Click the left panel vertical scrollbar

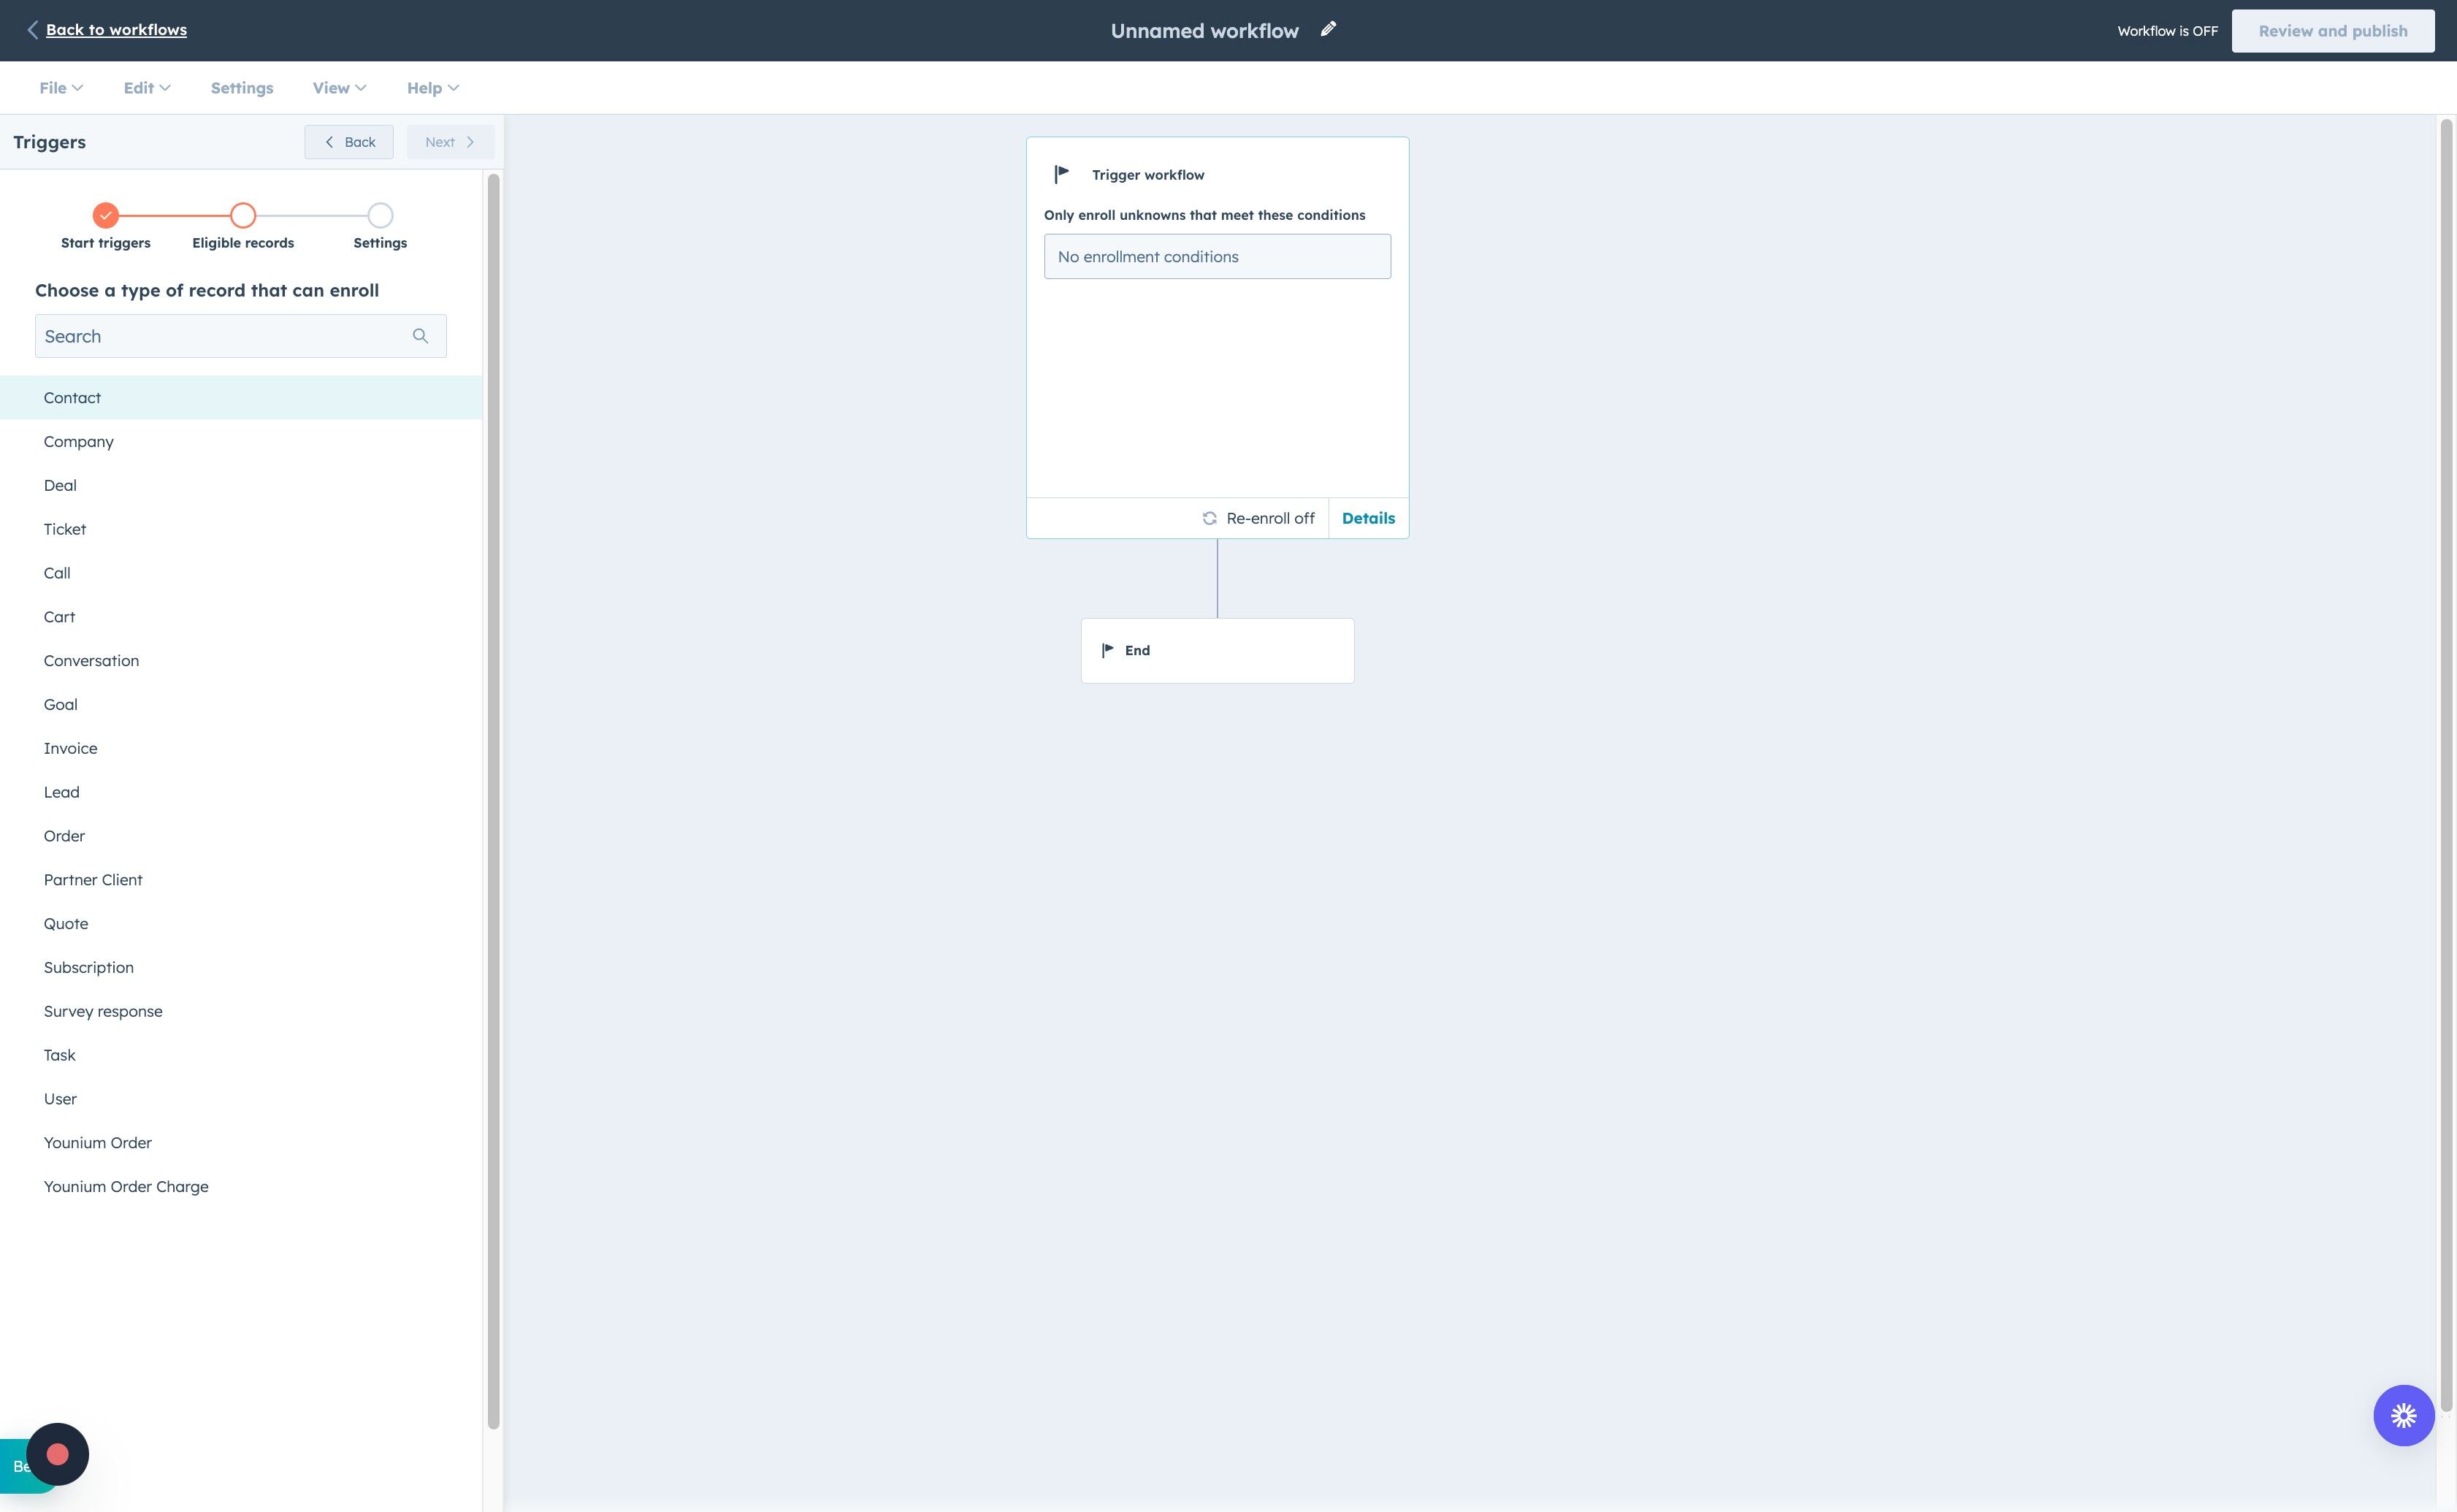tap(493, 800)
